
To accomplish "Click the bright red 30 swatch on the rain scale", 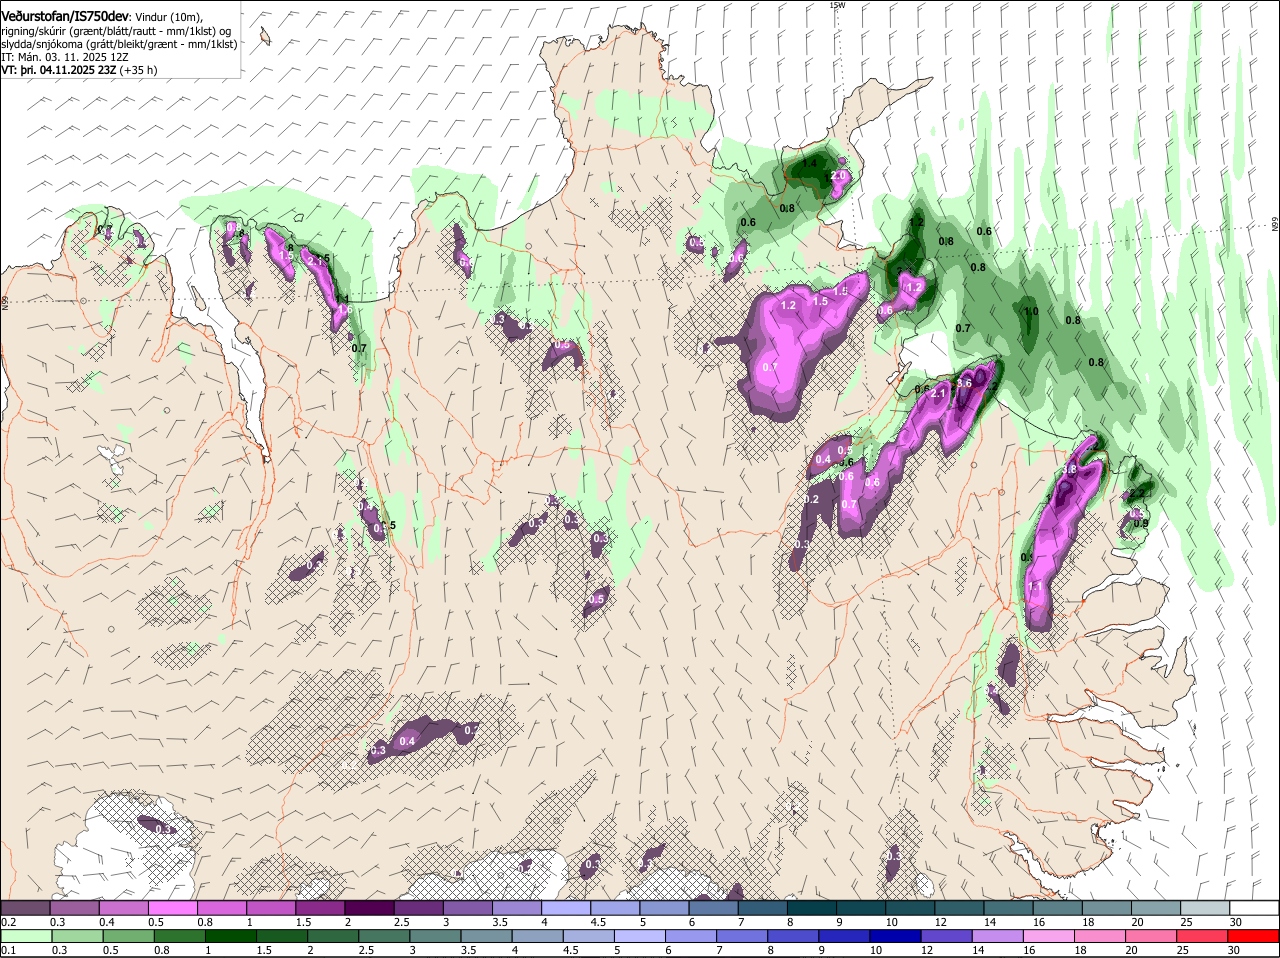I will click(x=1255, y=936).
